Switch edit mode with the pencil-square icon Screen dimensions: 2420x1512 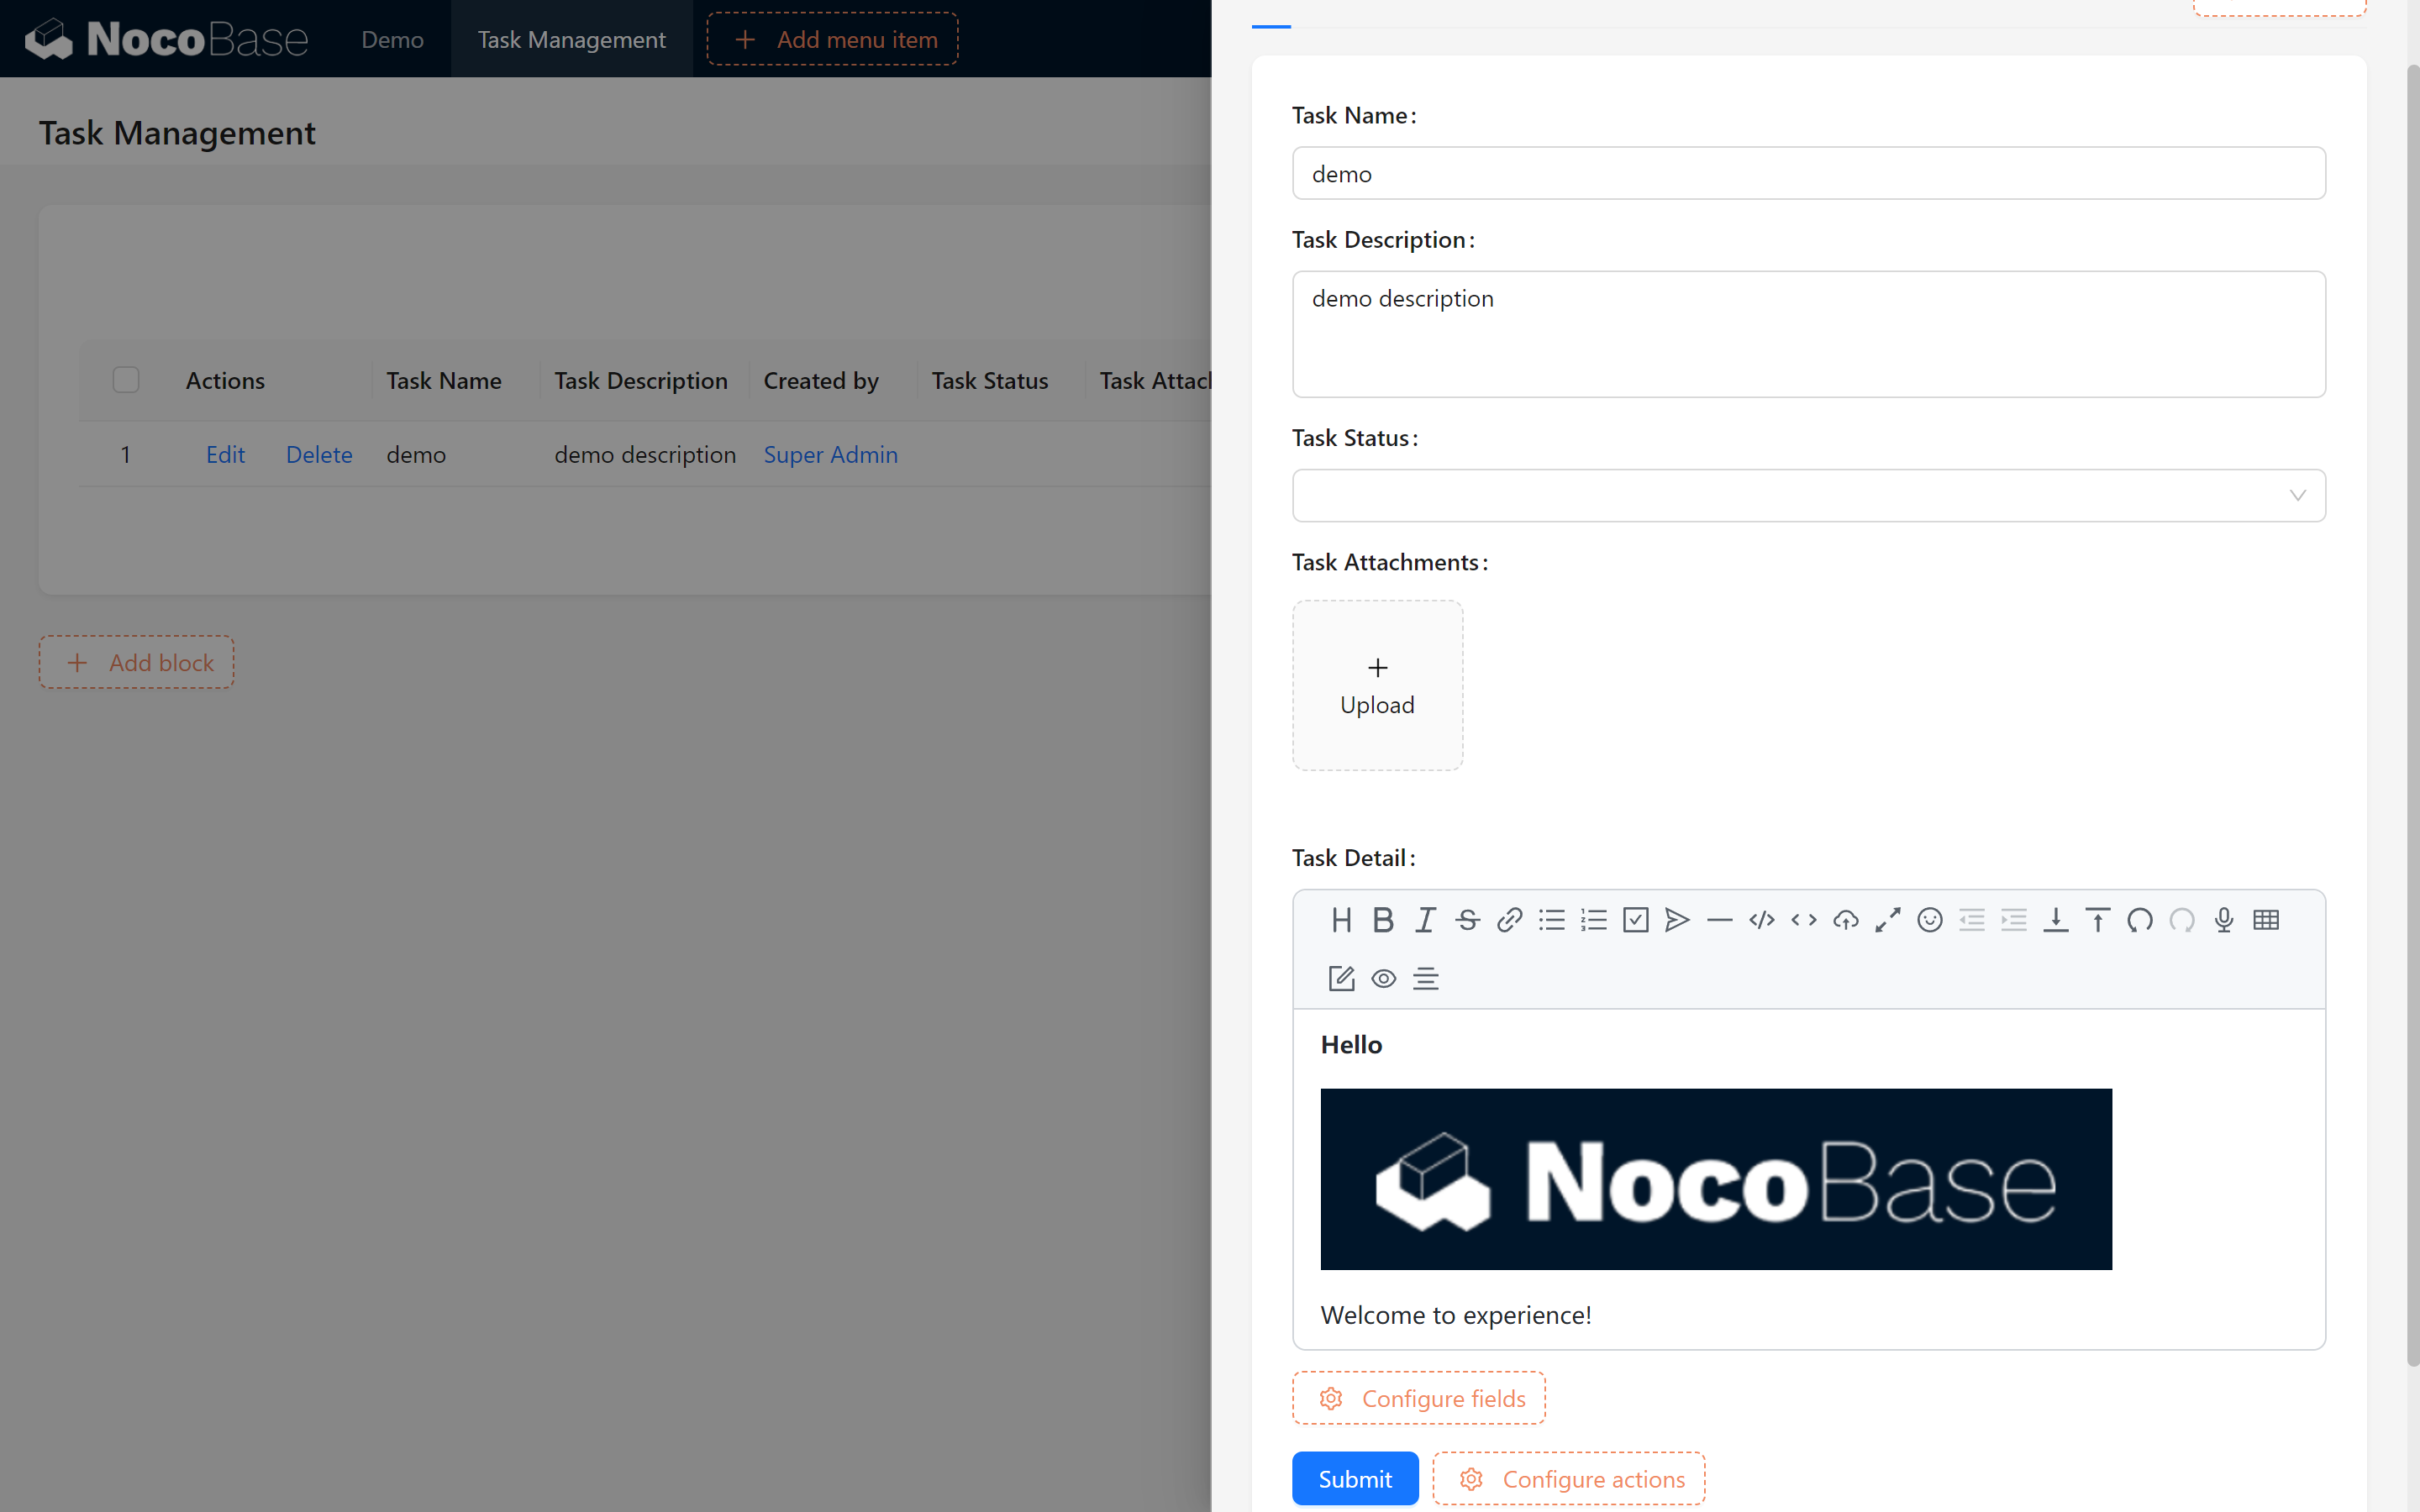click(1341, 978)
